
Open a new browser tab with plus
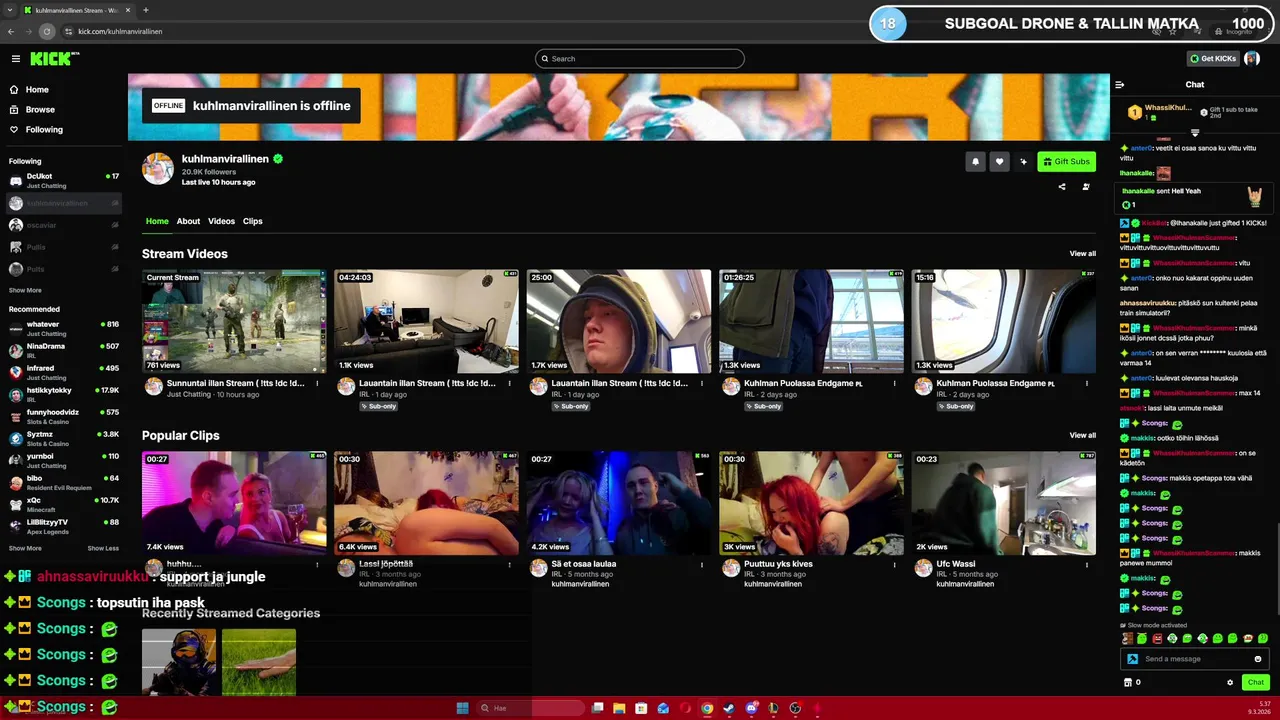click(145, 10)
